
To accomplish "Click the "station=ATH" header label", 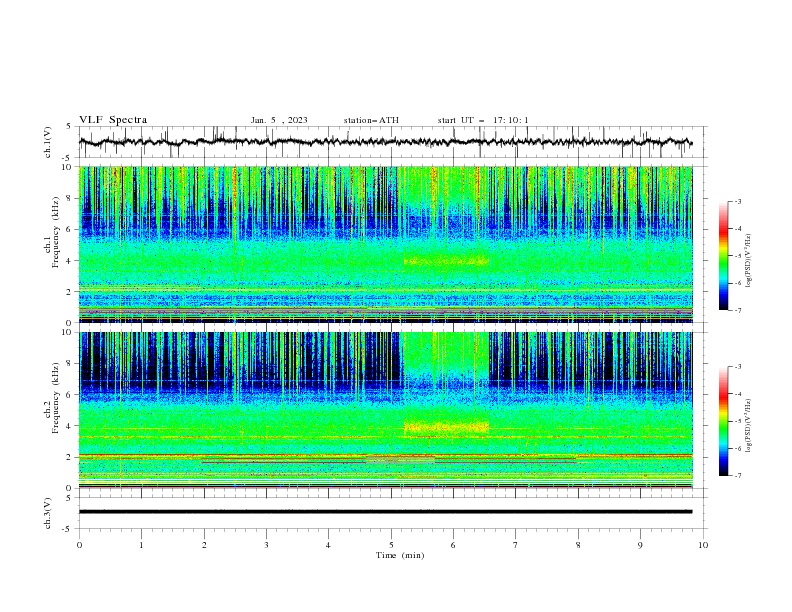I will click(371, 120).
